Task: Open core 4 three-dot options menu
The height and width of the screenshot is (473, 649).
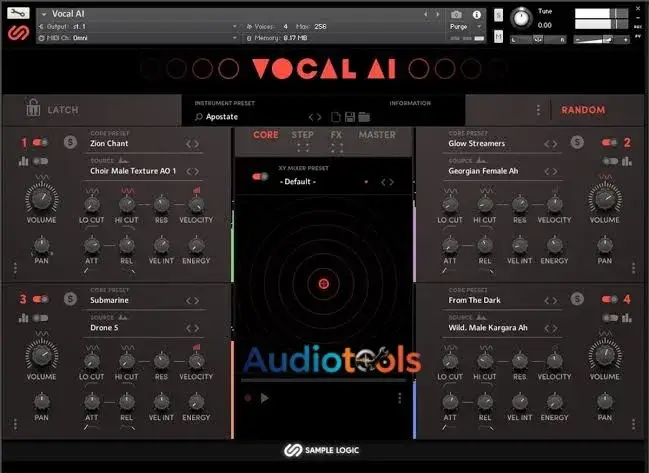Action: click(x=633, y=424)
